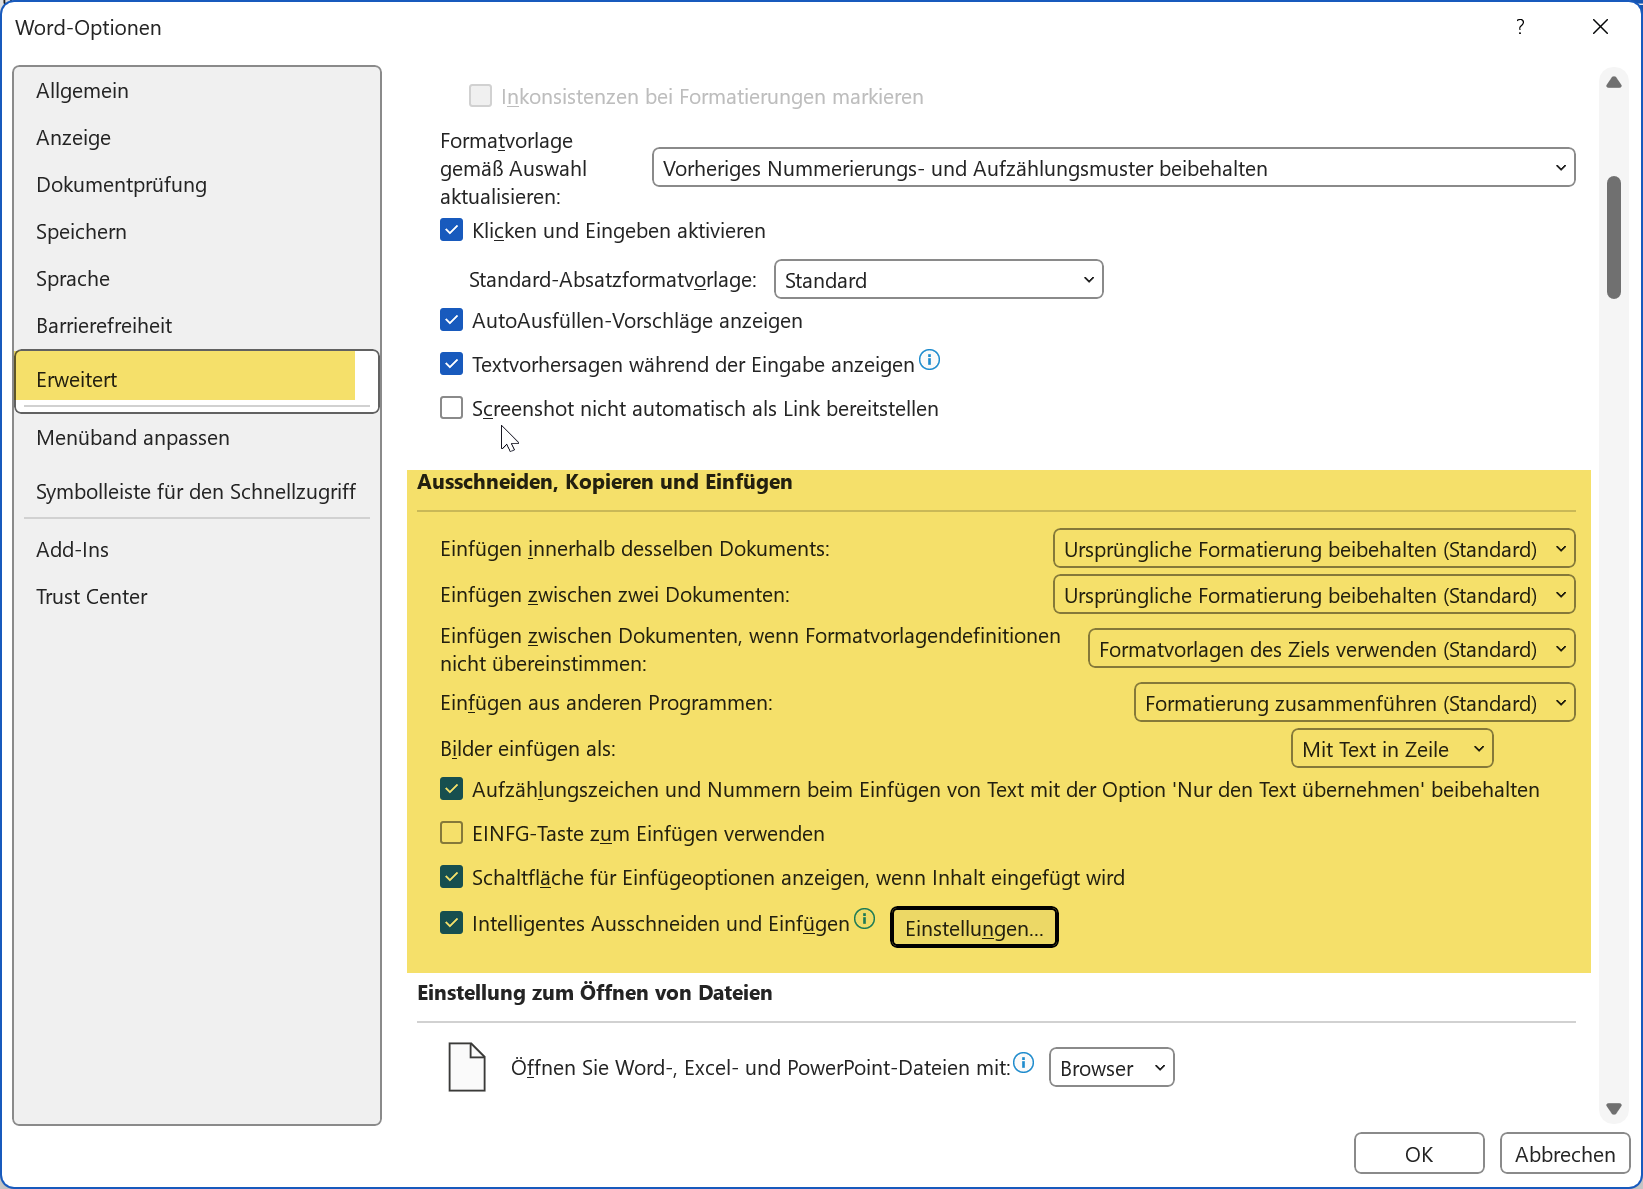Click the help question mark icon
This screenshot has height=1189, width=1643.
click(1520, 27)
